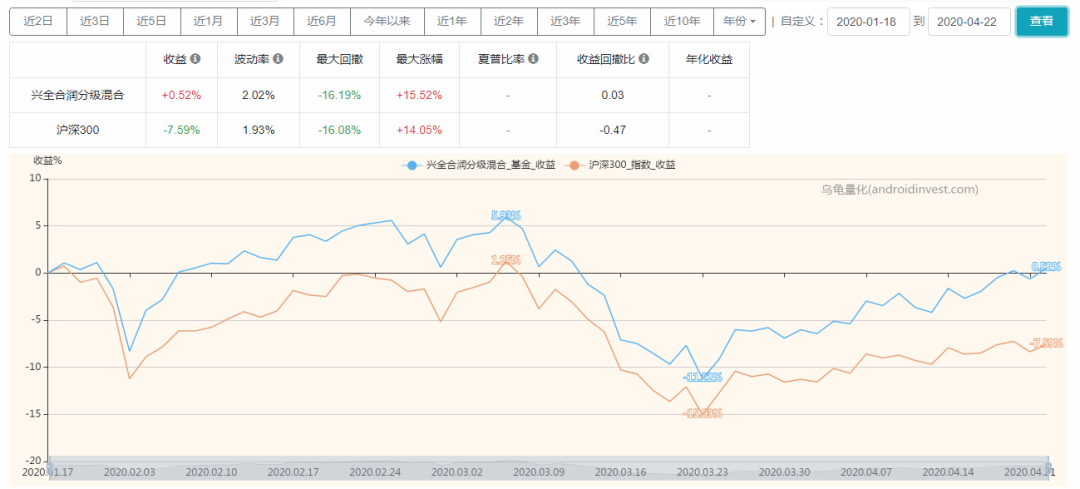This screenshot has width=1080, height=489.
Task: Select the 近2年 time range
Action: click(x=509, y=21)
